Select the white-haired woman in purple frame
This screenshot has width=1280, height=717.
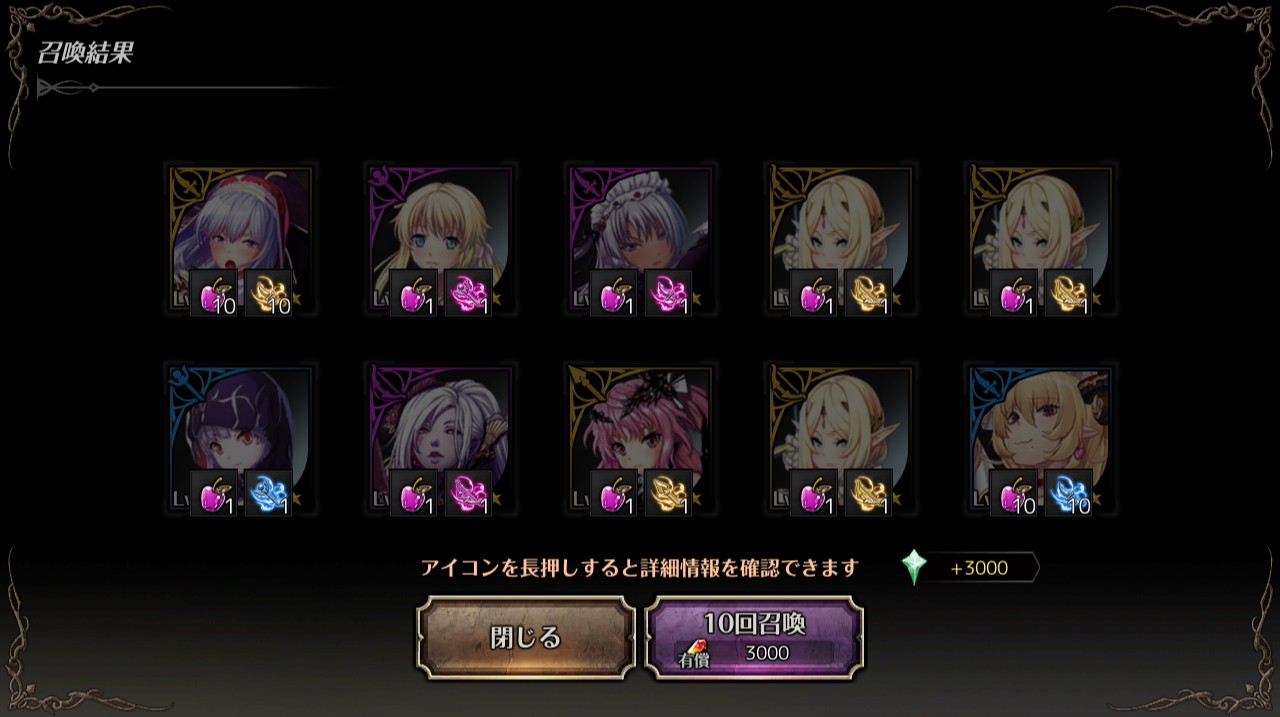point(440,440)
